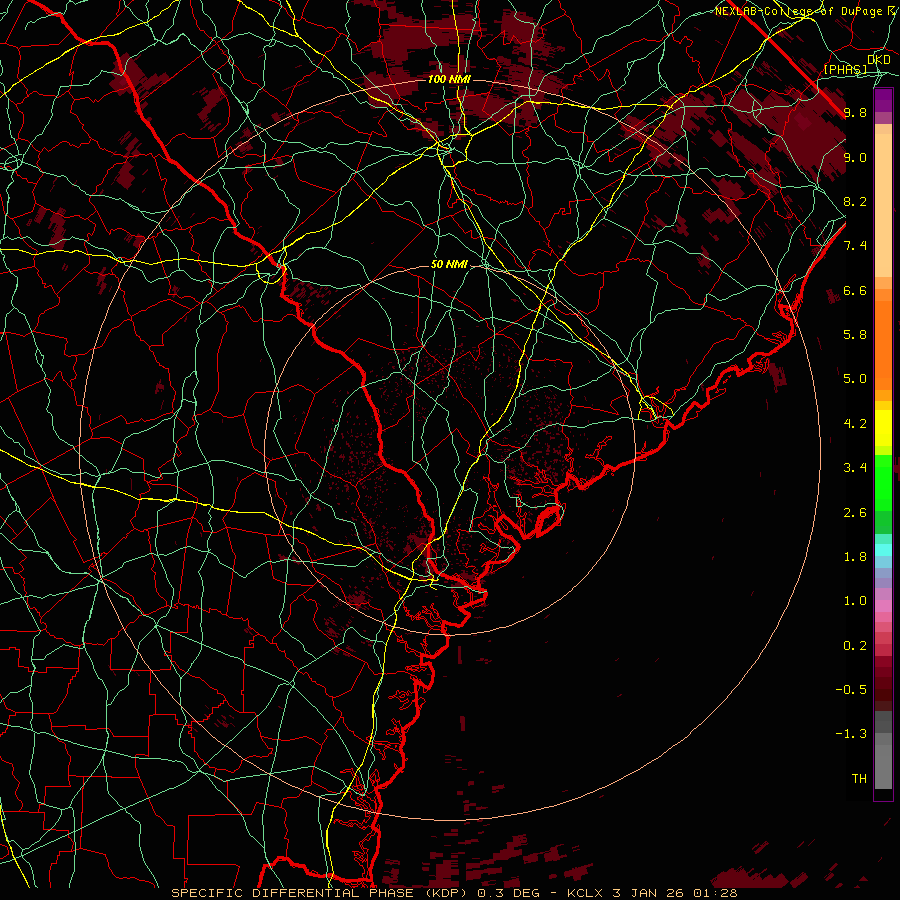Click the 4.2 value on the scale
This screenshot has width=900, height=900.
855,424
